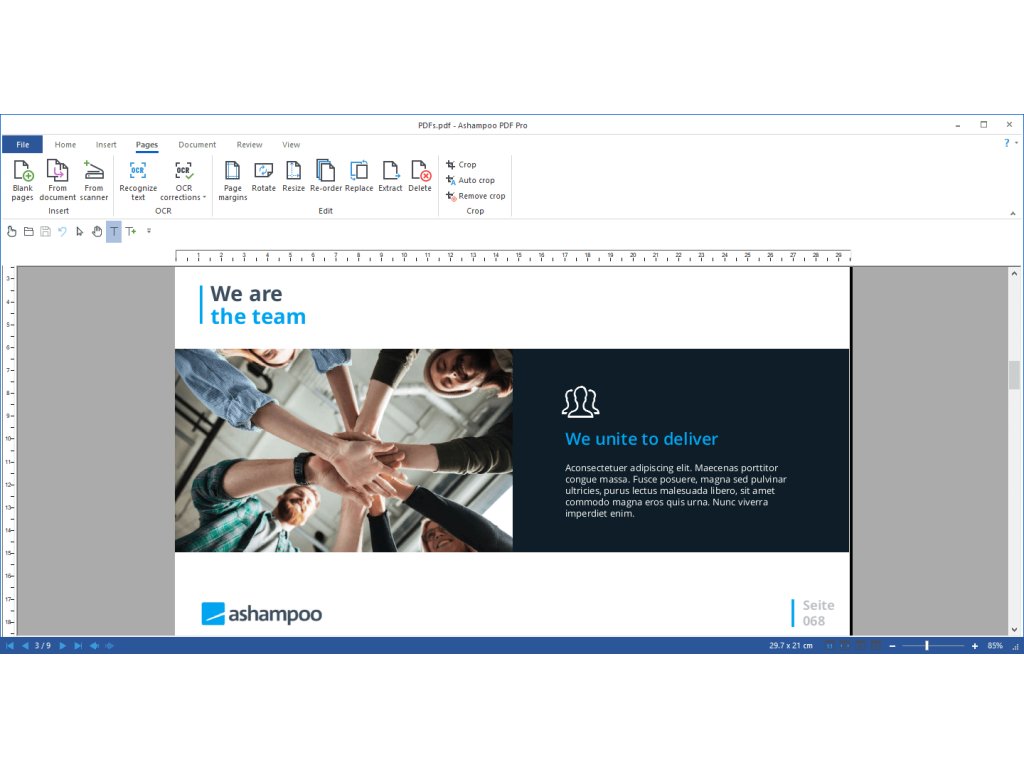Image resolution: width=1024 pixels, height=768 pixels.
Task: Go to last page
Action: pos(78,645)
